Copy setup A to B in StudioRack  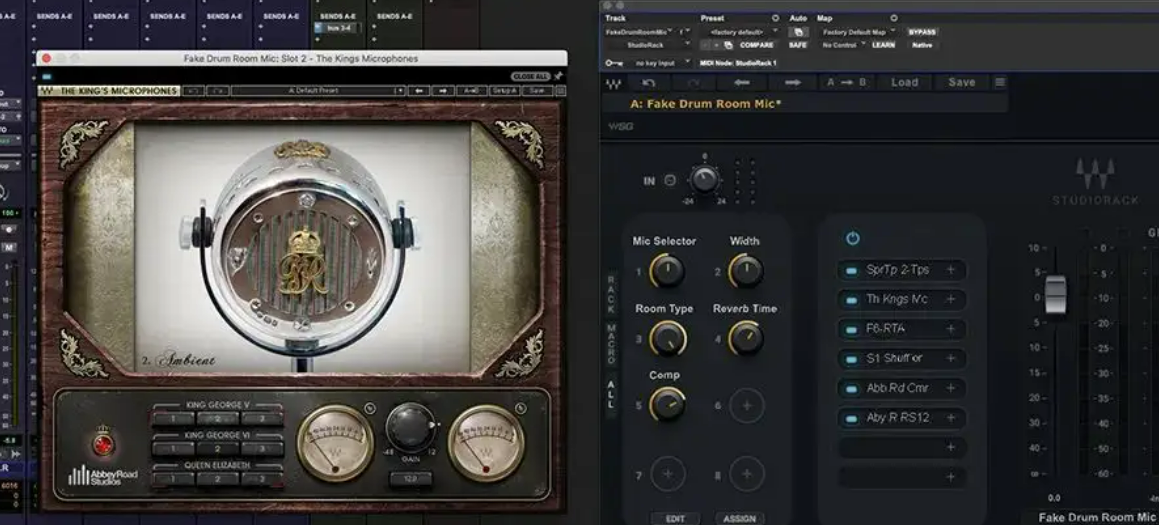click(846, 83)
